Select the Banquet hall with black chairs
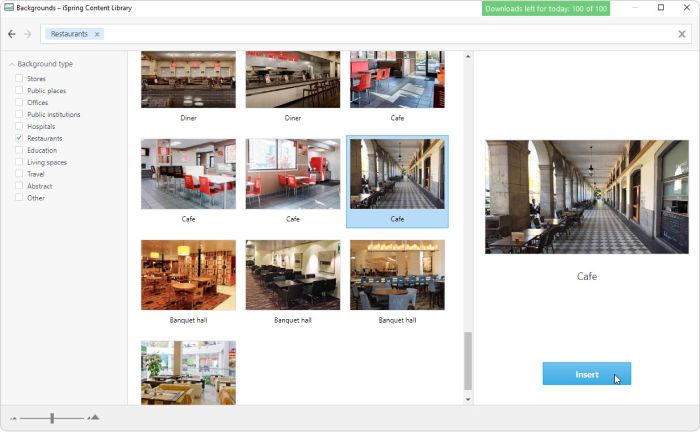Screen dimensions: 700x432 point(293,275)
